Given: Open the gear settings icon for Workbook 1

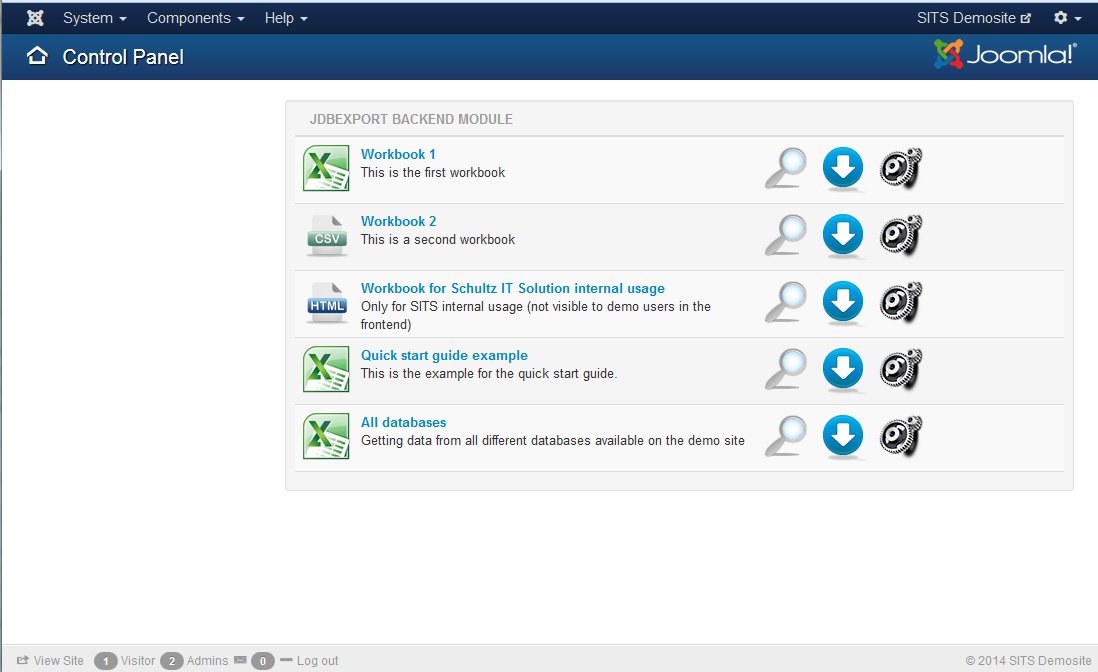Looking at the screenshot, I should 900,168.
